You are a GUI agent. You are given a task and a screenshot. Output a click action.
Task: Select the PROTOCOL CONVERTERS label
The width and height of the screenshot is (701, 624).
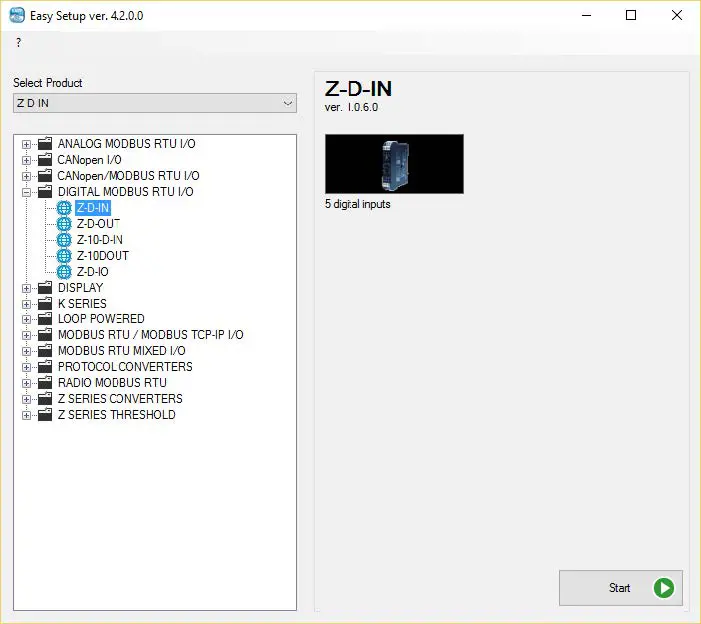tap(125, 367)
